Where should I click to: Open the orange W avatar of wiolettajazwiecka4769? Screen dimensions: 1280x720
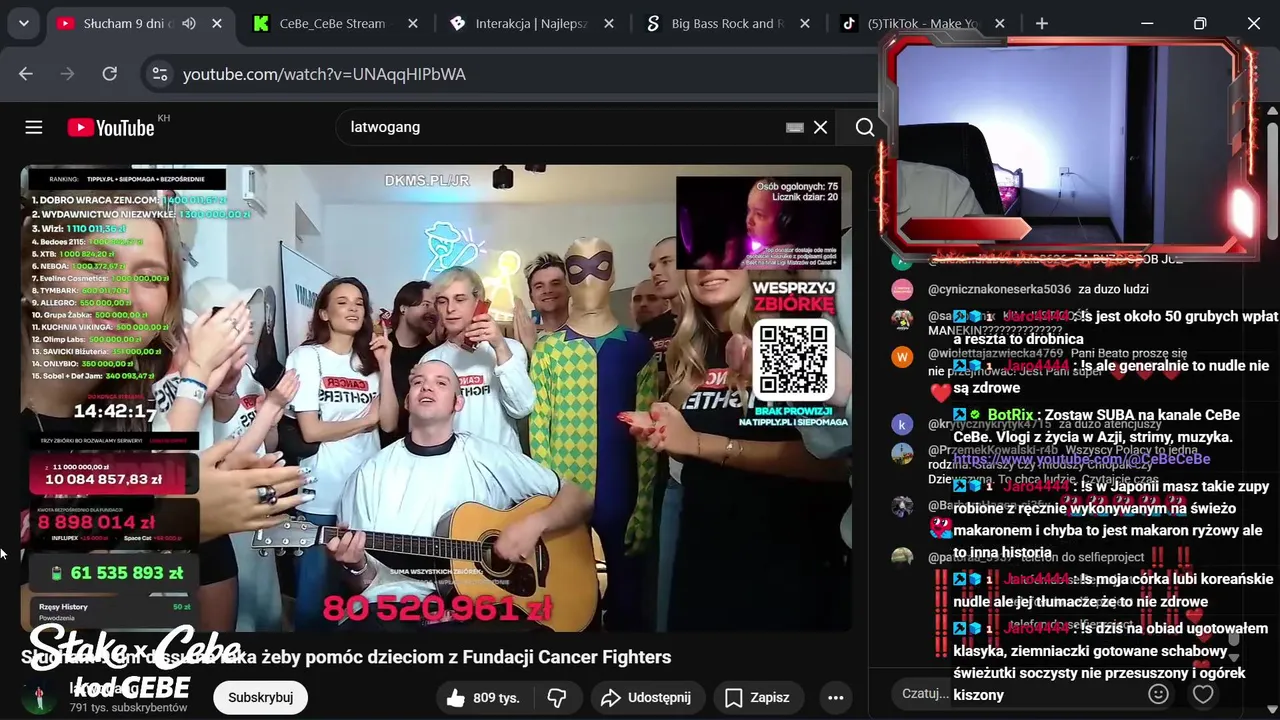click(902, 357)
